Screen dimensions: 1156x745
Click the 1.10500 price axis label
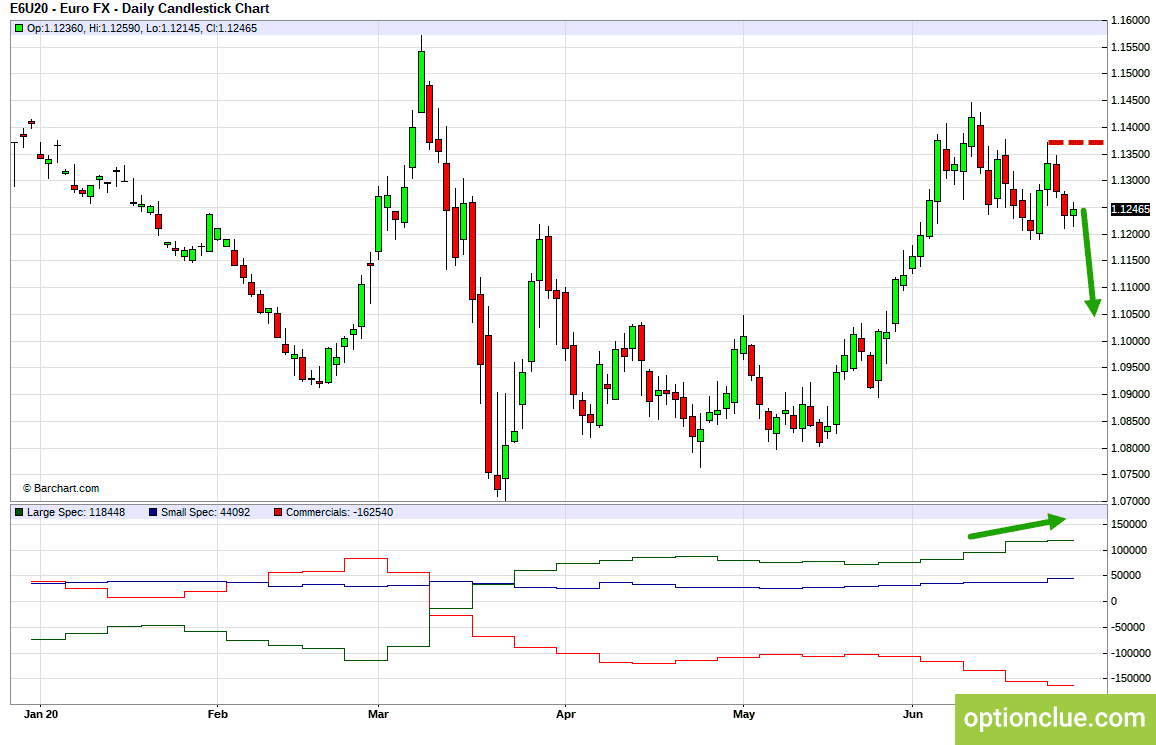pyautogui.click(x=1130, y=315)
